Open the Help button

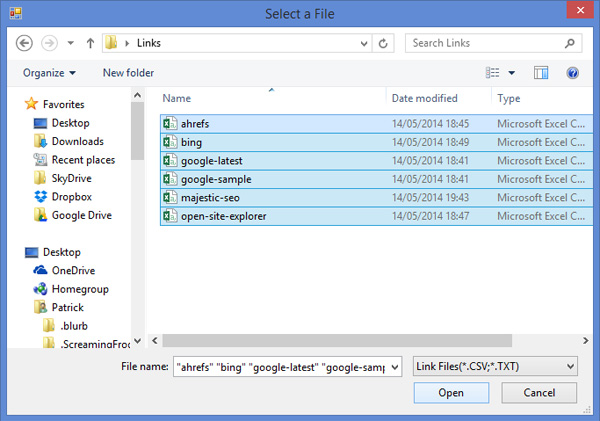tap(572, 73)
